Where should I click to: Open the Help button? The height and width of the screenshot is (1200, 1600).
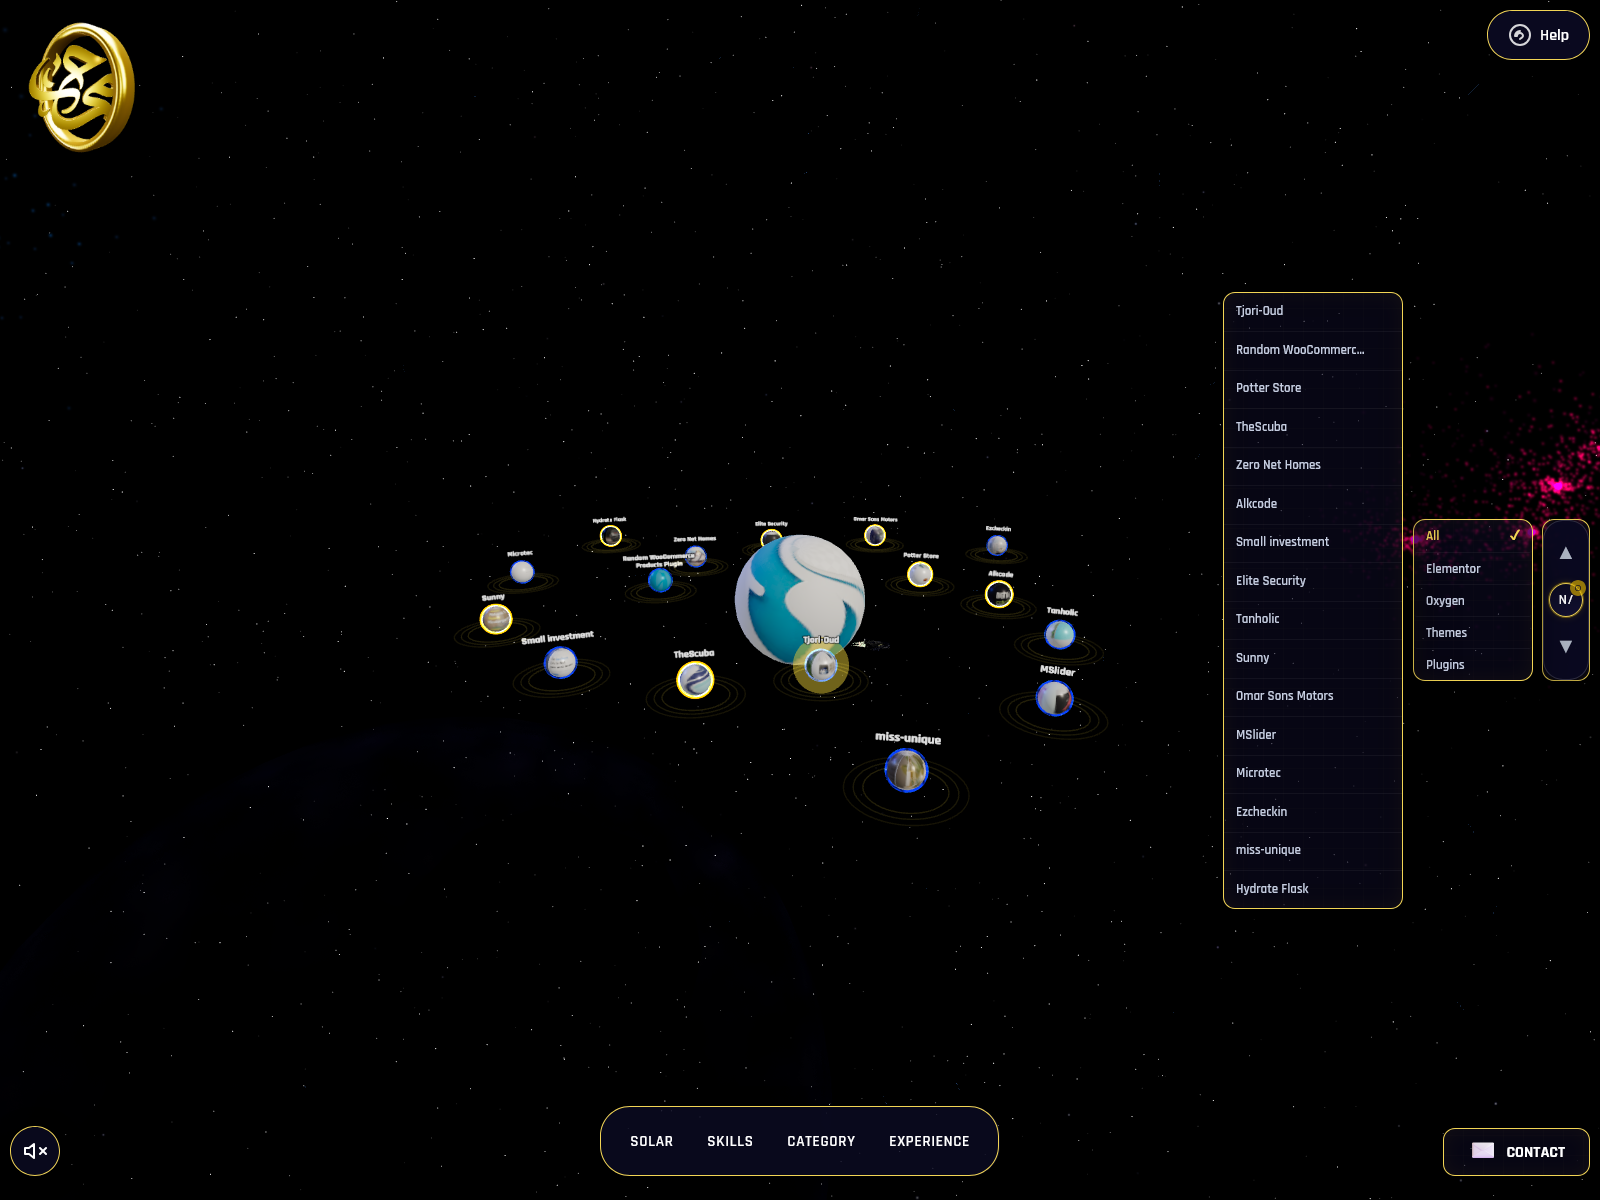pos(1538,35)
